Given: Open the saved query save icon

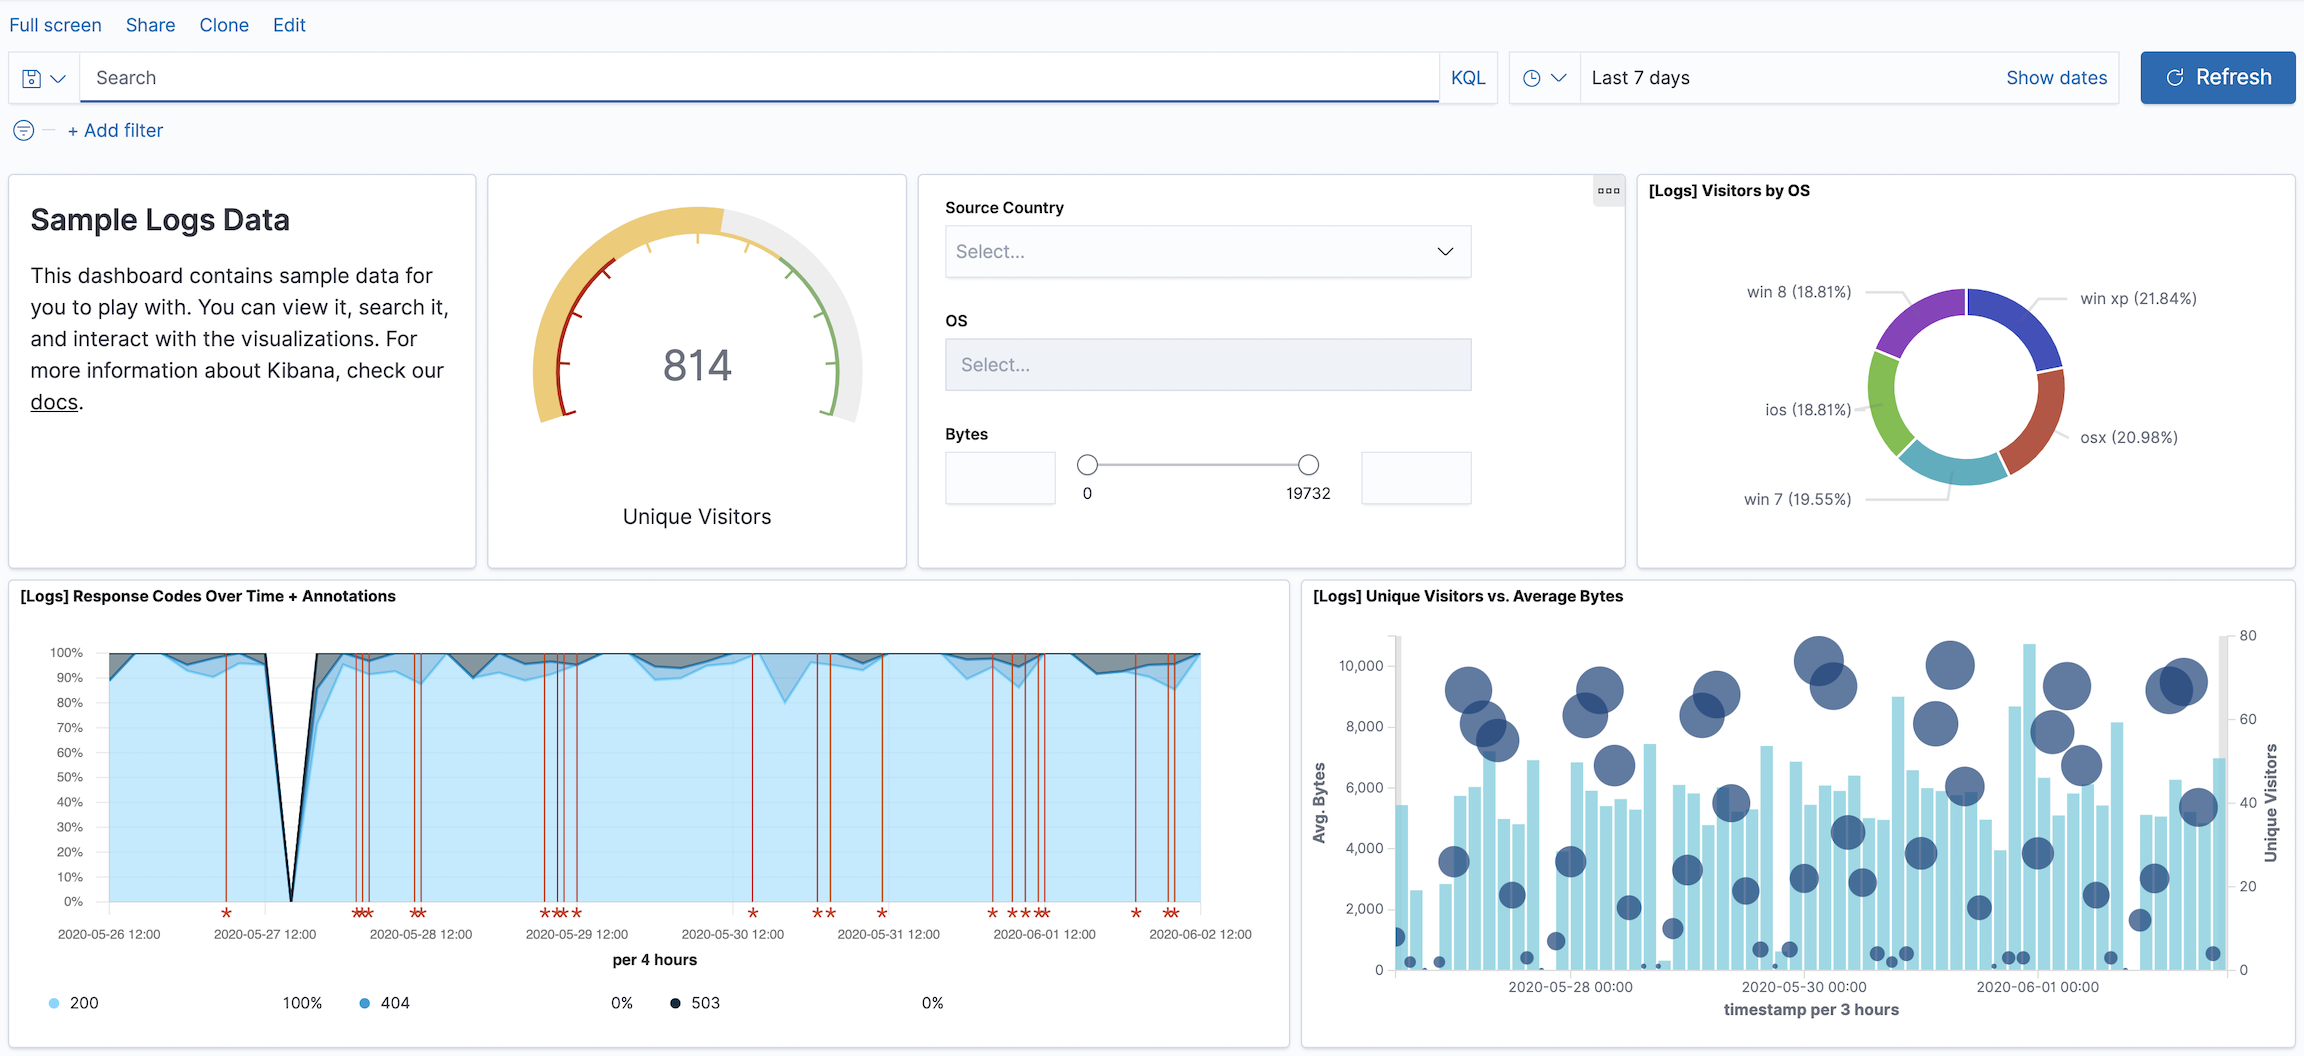Looking at the screenshot, I should point(33,77).
